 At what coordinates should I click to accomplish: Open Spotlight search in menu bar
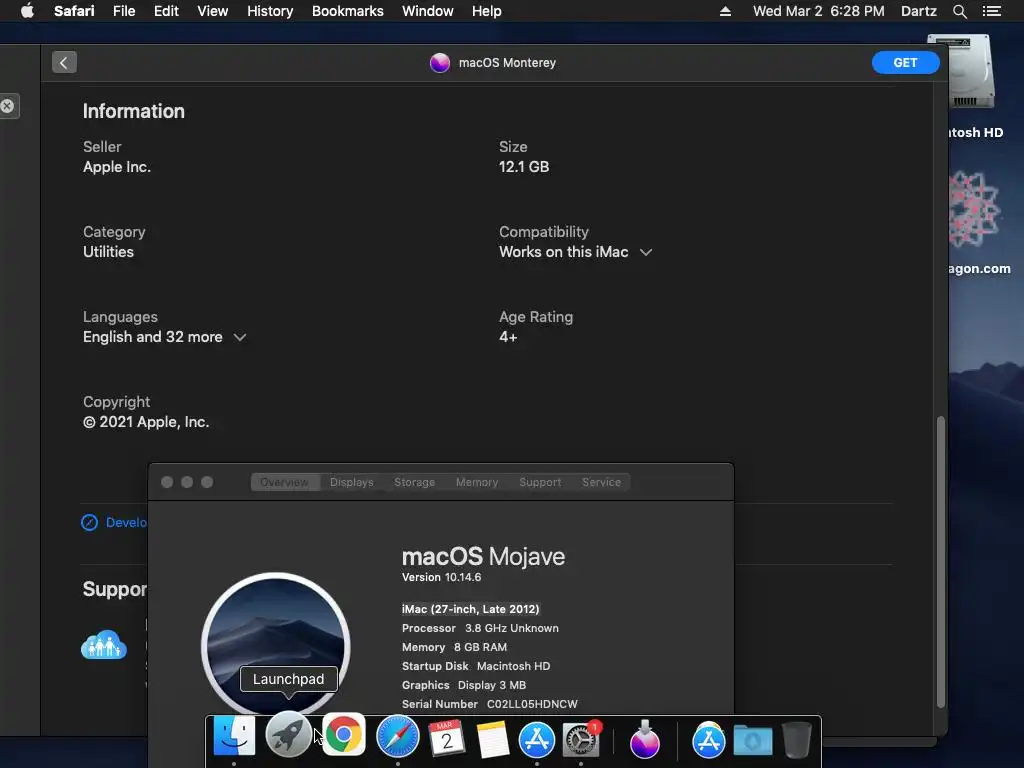tap(959, 11)
